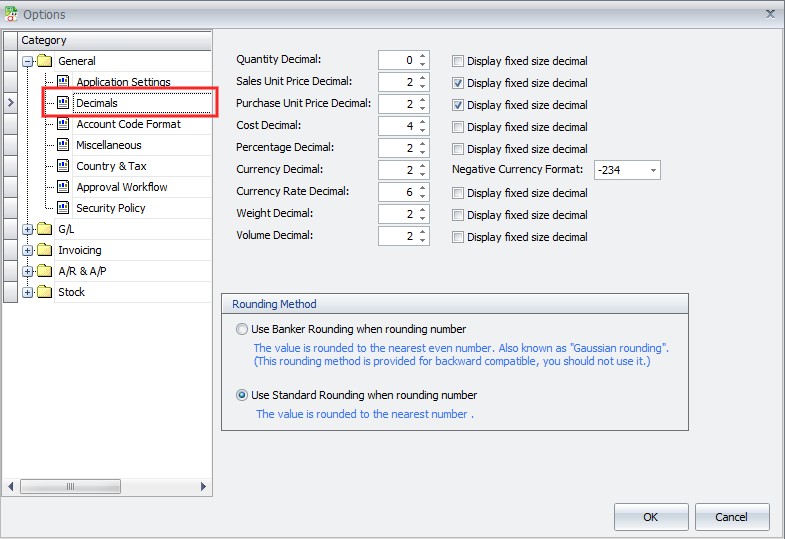Click the Security Policy icon

click(63, 208)
